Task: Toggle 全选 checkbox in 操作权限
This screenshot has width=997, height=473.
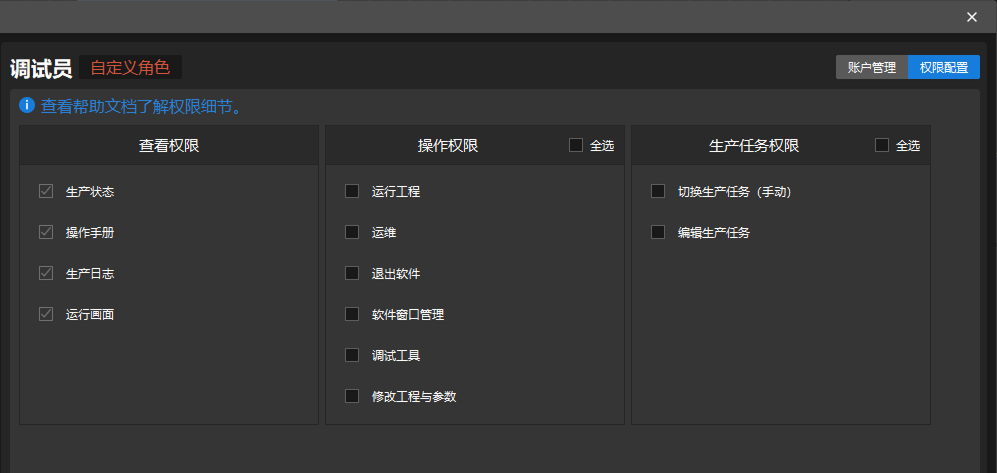Action: [576, 145]
